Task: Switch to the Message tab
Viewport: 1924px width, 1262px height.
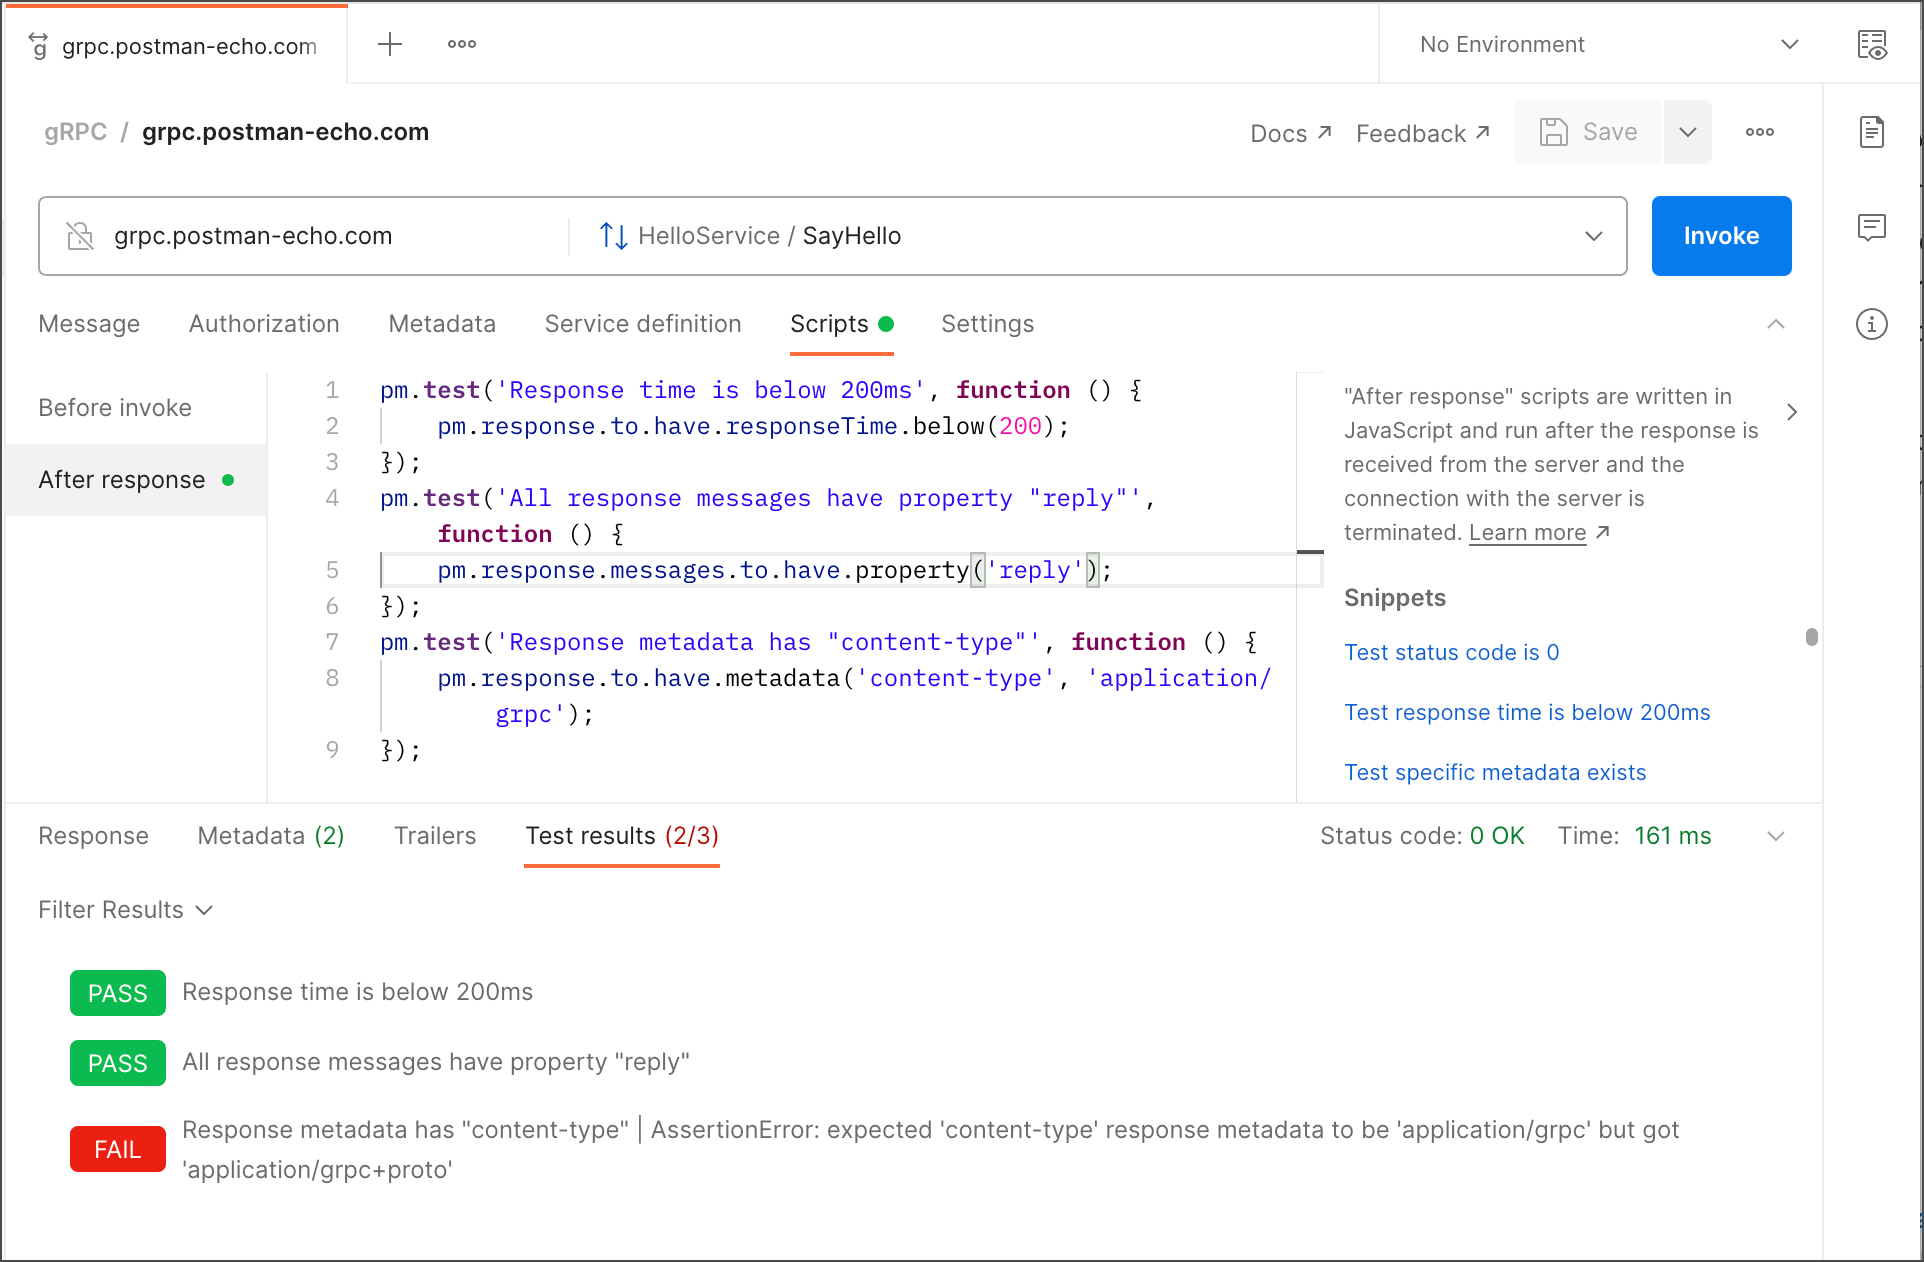Action: click(x=90, y=323)
